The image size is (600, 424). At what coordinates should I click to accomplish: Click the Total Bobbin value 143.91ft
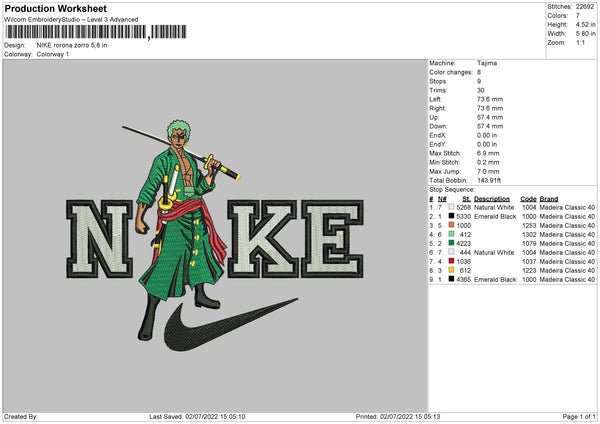click(x=489, y=180)
